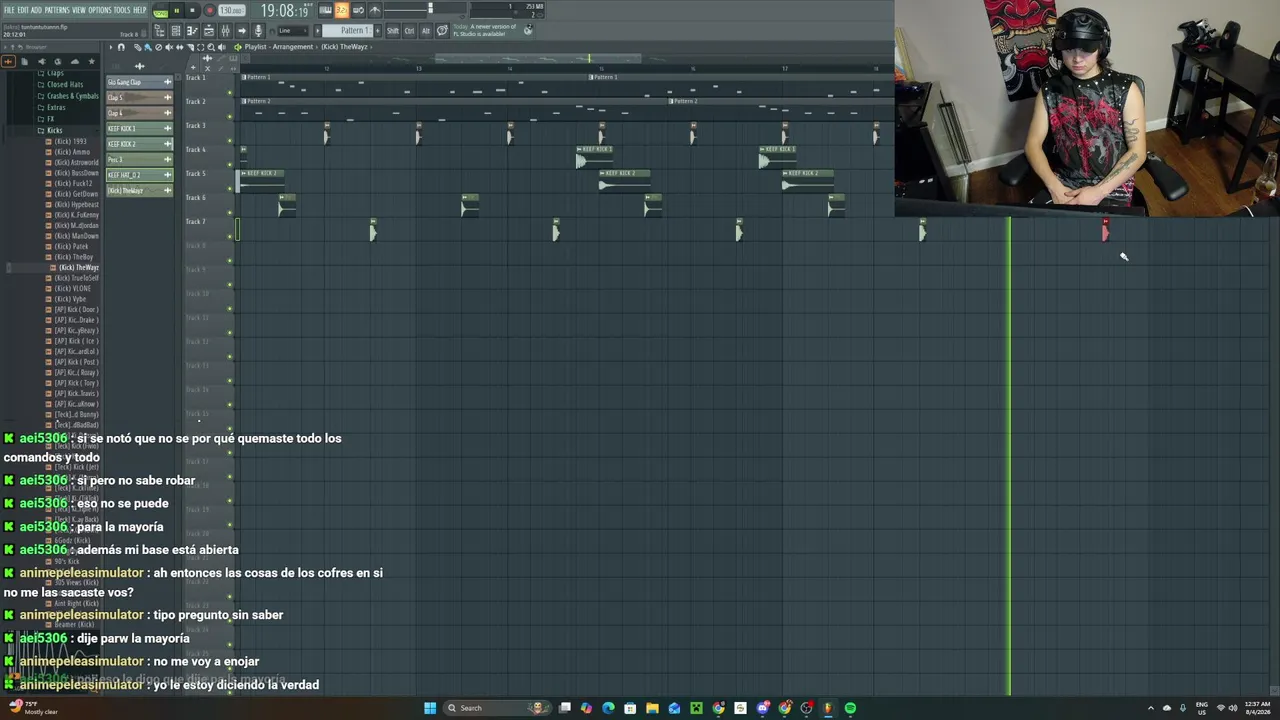The image size is (1280, 720).
Task: Click the red record button
Action: 209,11
